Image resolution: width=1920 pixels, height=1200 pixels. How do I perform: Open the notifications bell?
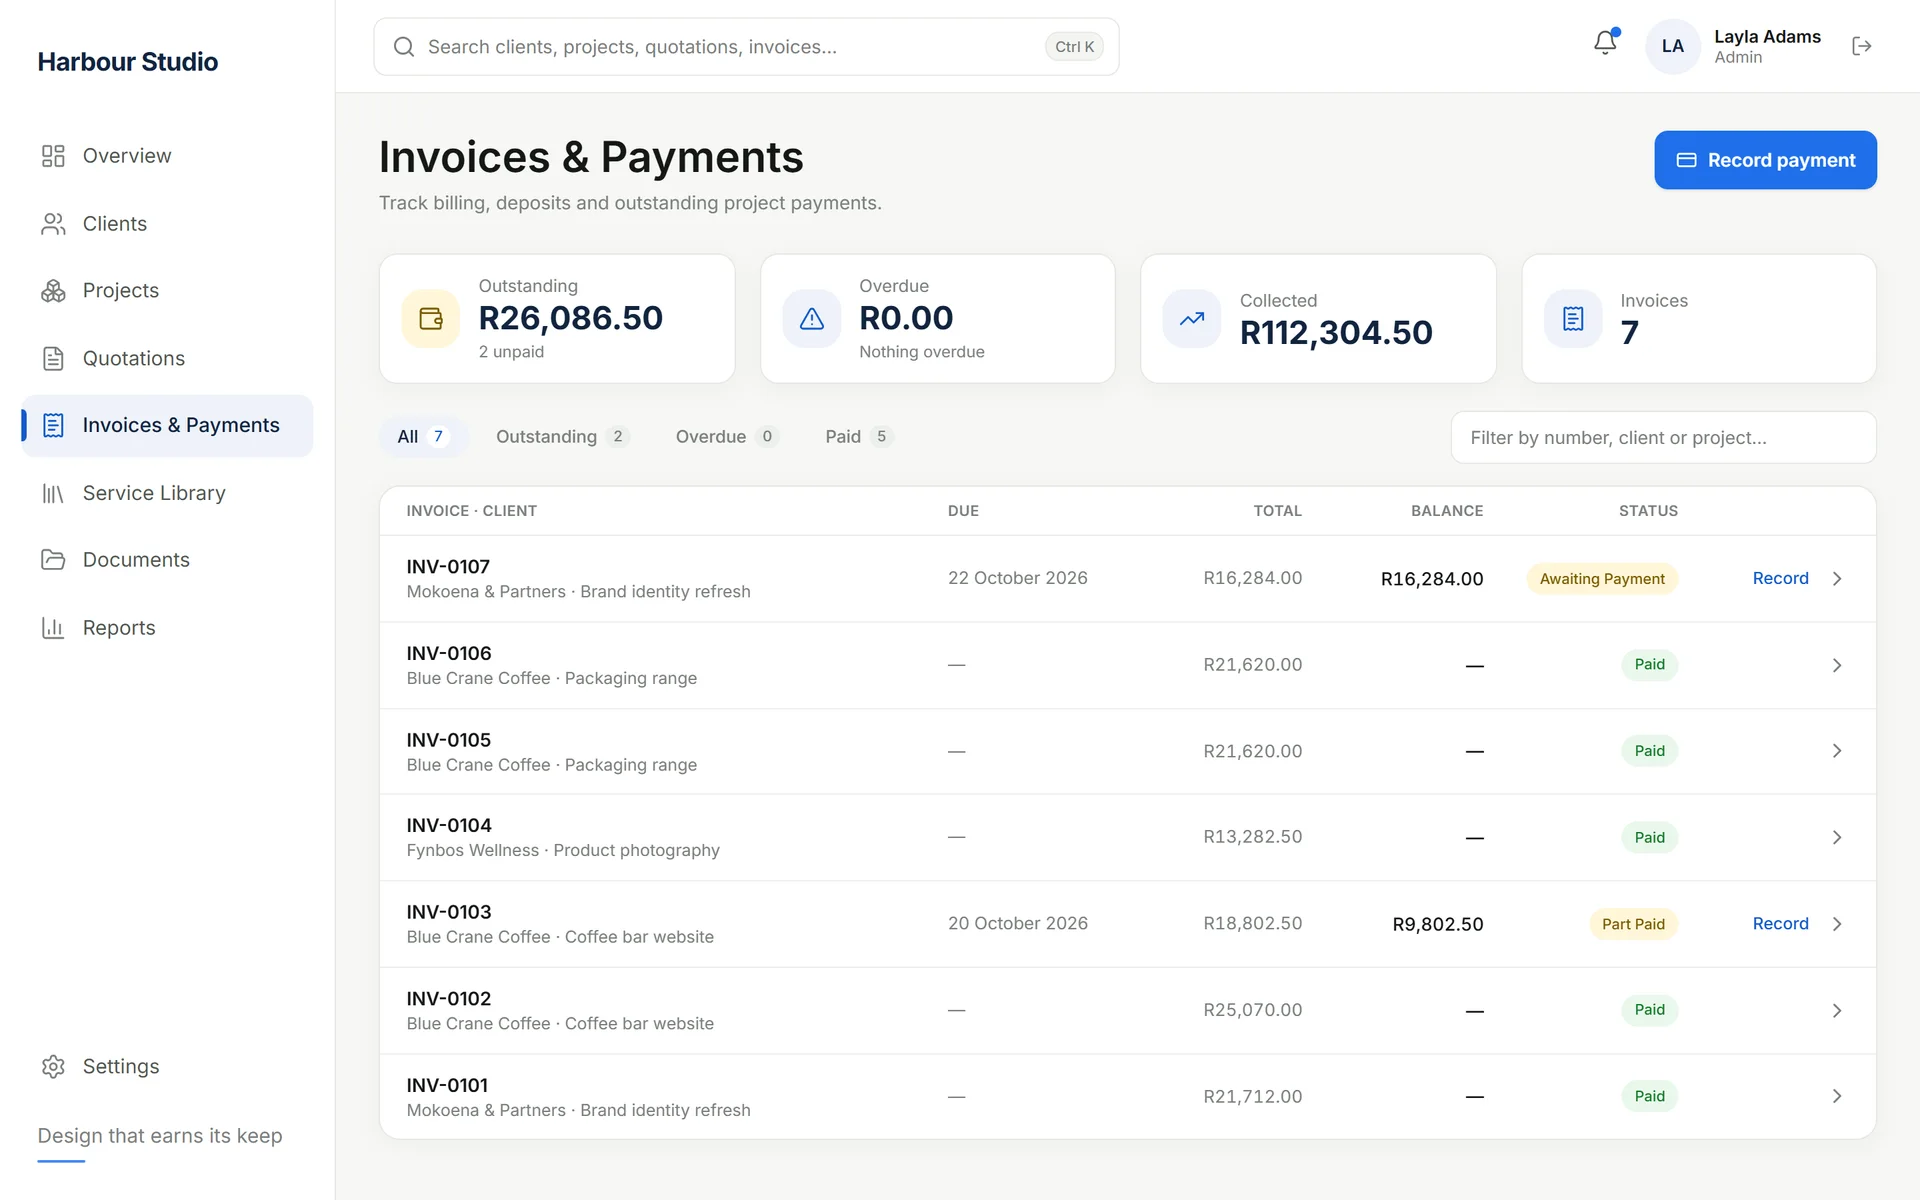coord(1605,43)
